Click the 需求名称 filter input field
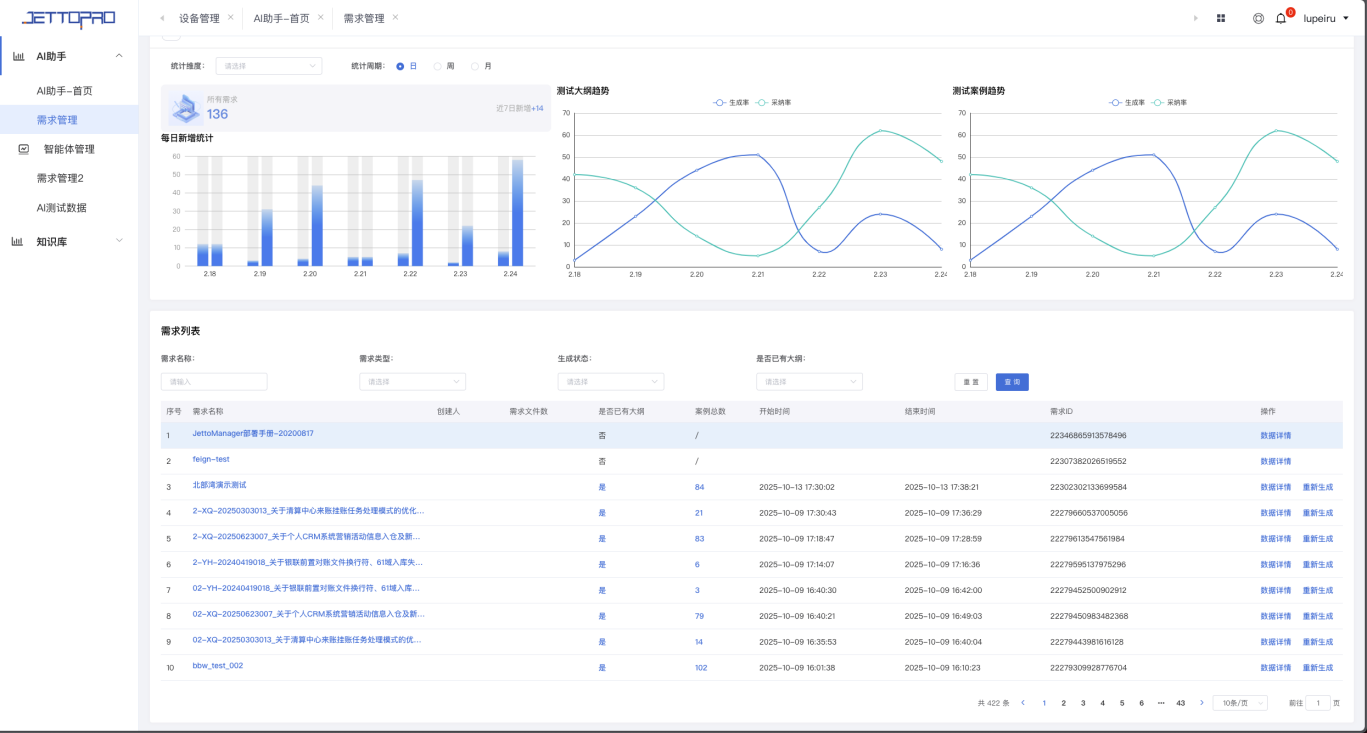1367x733 pixels. (x=214, y=381)
